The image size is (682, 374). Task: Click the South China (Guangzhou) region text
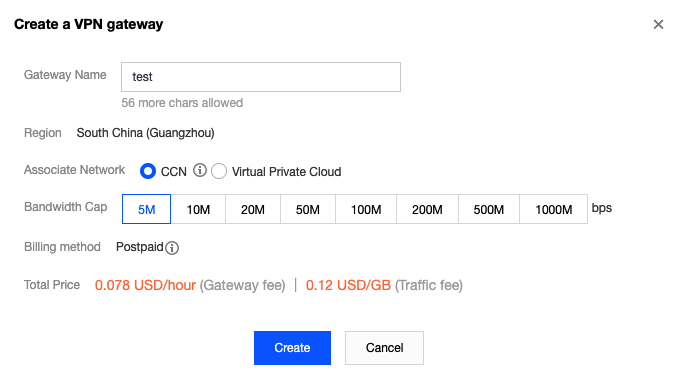[x=145, y=133]
